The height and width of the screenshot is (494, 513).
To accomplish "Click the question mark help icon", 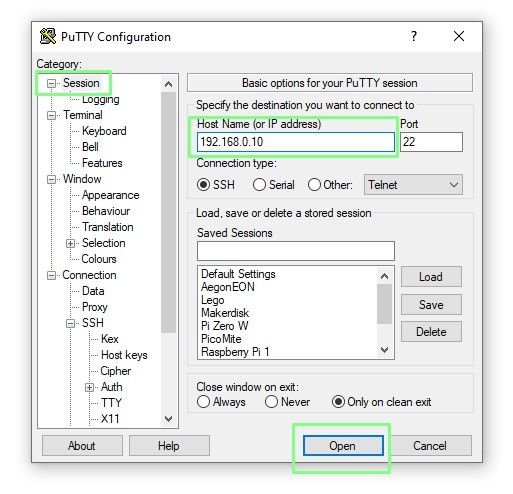I will [x=414, y=36].
